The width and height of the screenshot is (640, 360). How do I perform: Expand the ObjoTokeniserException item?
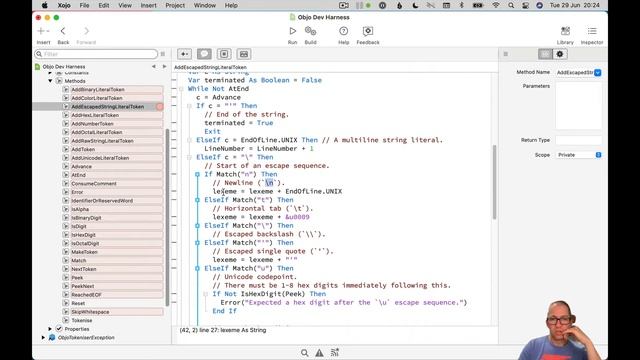coord(43,338)
